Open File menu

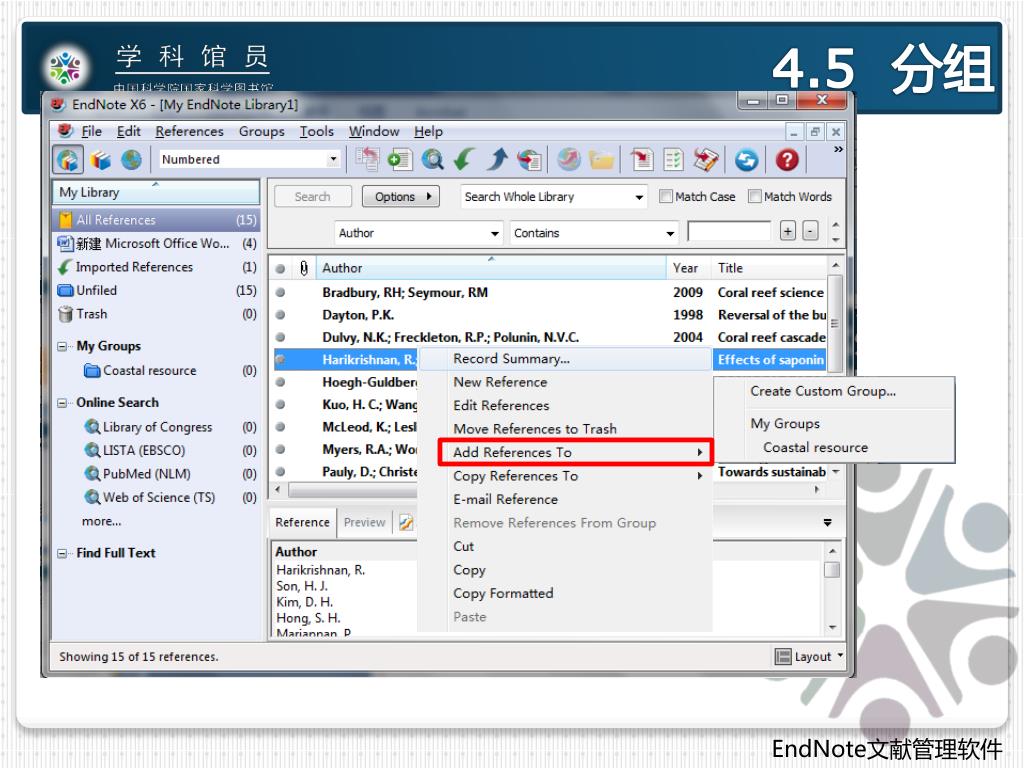(91, 131)
